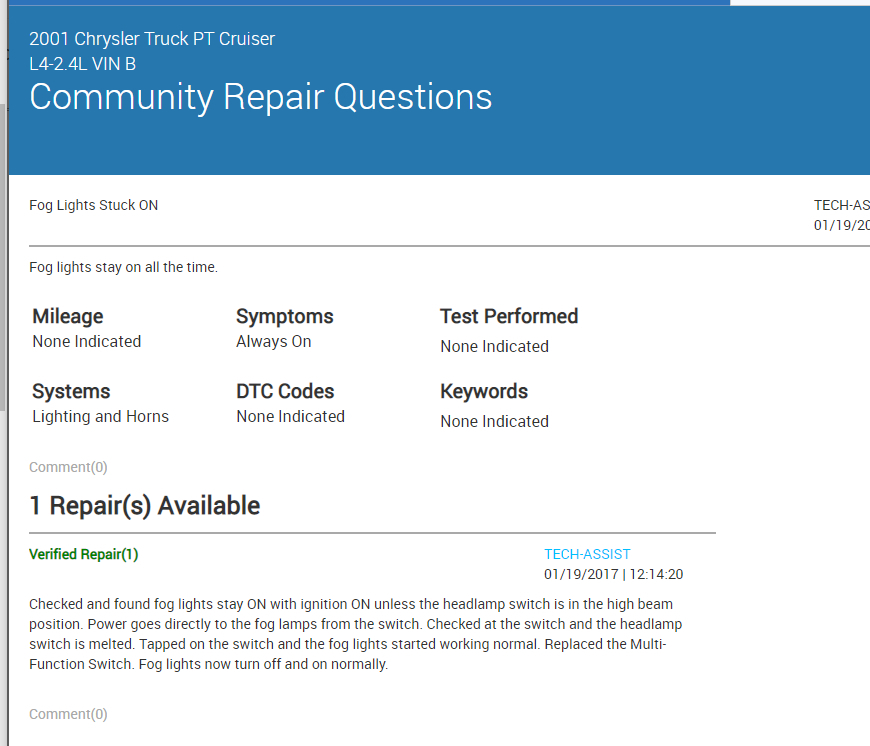Screen dimensions: 870x746
Task: Open Comment(0) under the question details
Action: [68, 467]
